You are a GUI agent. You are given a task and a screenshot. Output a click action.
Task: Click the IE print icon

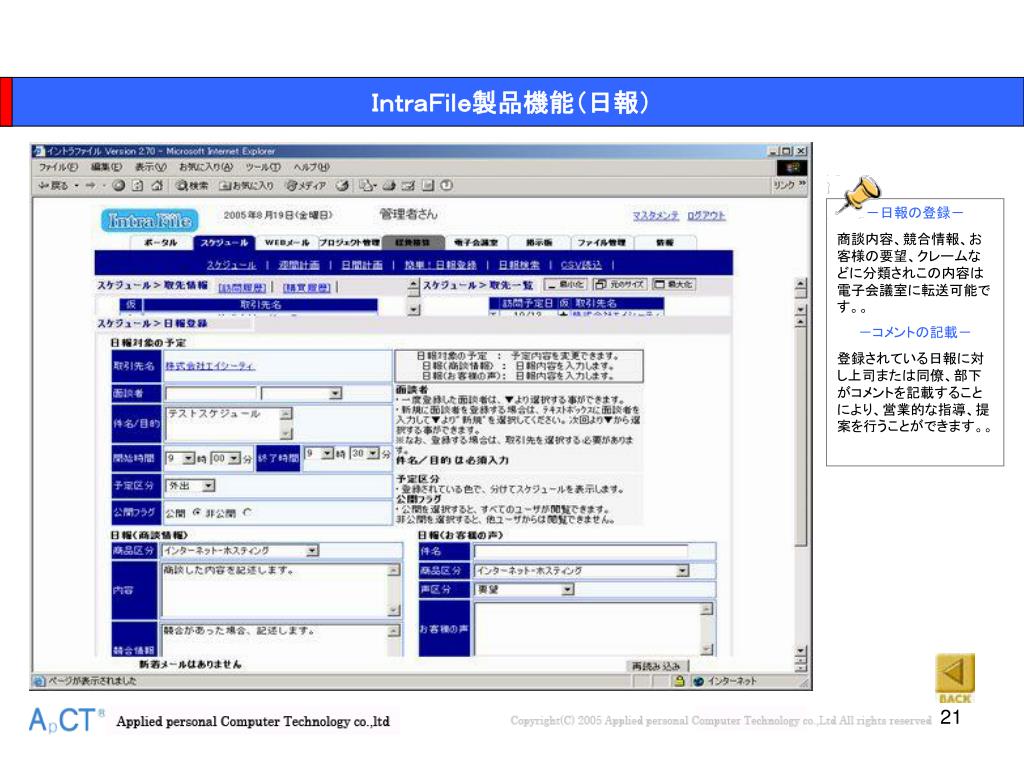(389, 185)
